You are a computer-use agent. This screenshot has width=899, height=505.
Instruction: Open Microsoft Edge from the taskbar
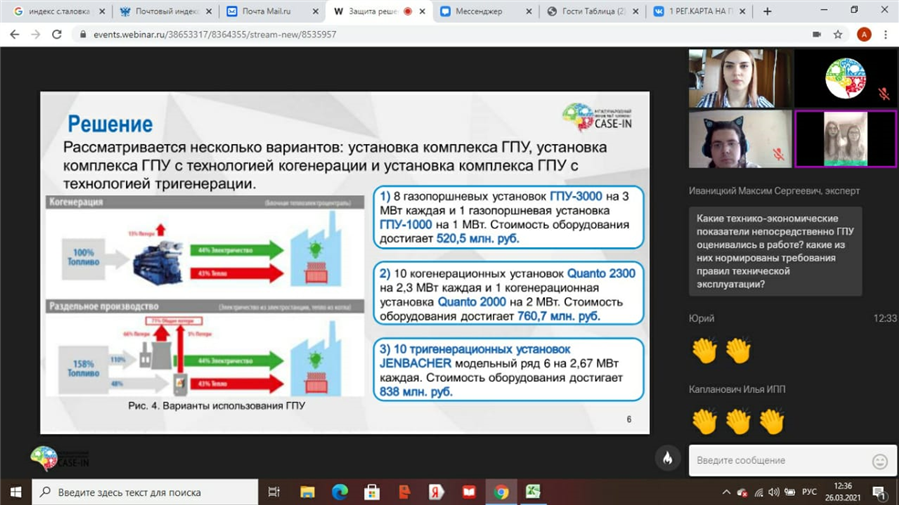point(339,492)
